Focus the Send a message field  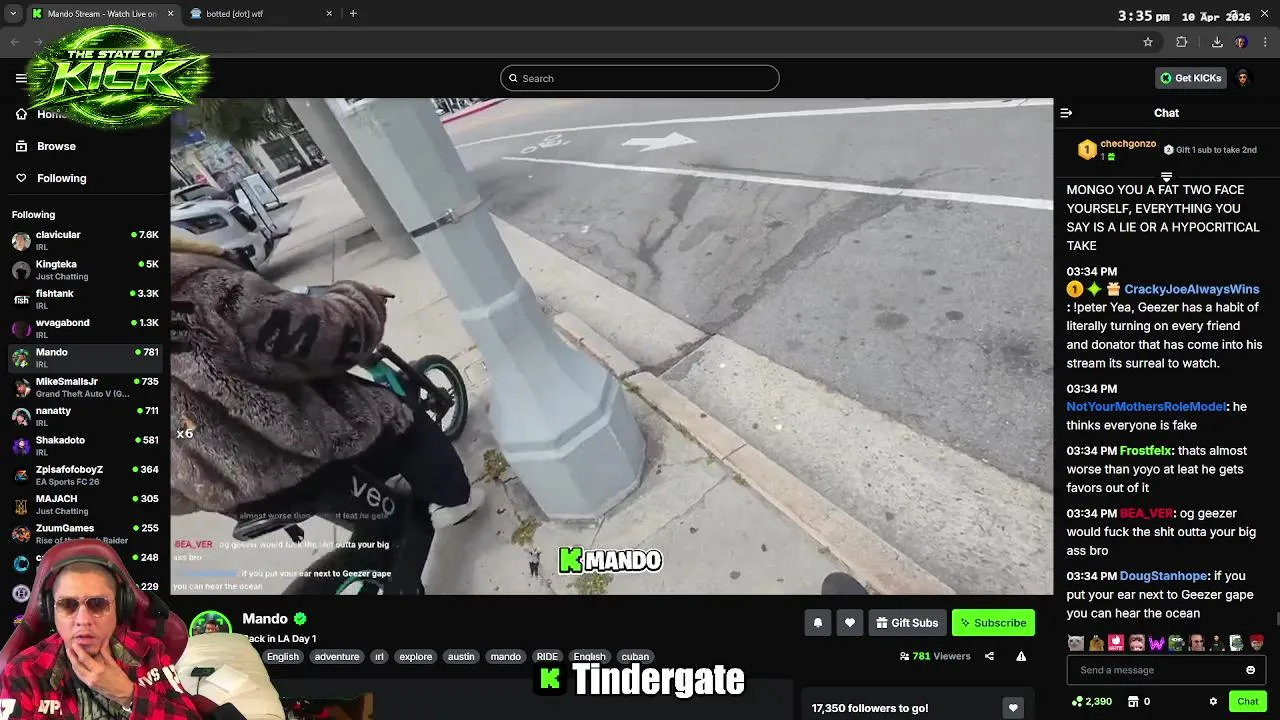1166,670
